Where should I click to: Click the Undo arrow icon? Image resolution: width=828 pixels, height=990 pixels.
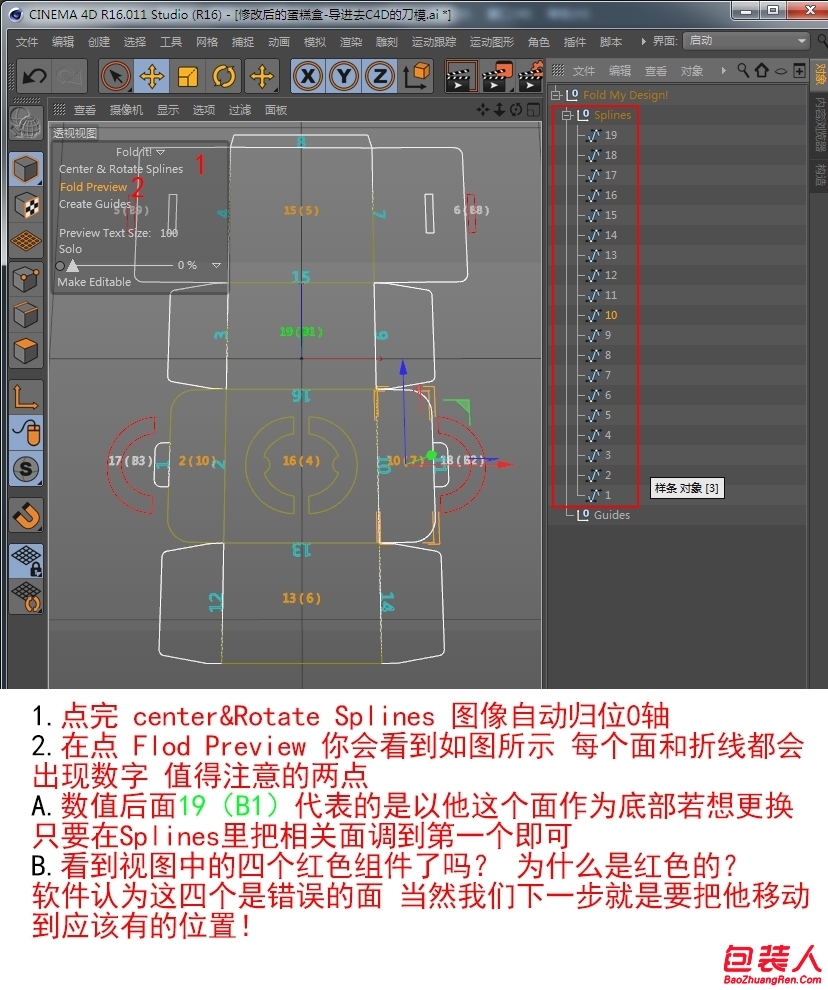(x=34, y=76)
